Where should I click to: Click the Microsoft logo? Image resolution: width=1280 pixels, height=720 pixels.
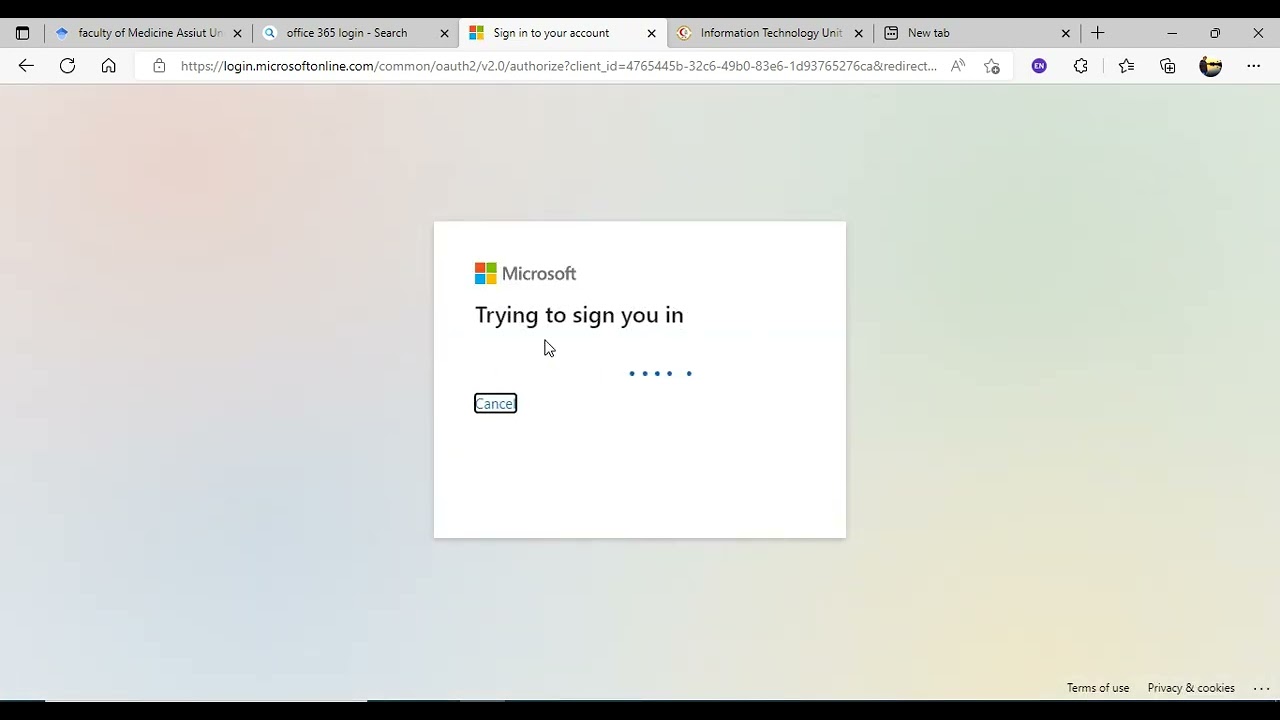tap(525, 273)
